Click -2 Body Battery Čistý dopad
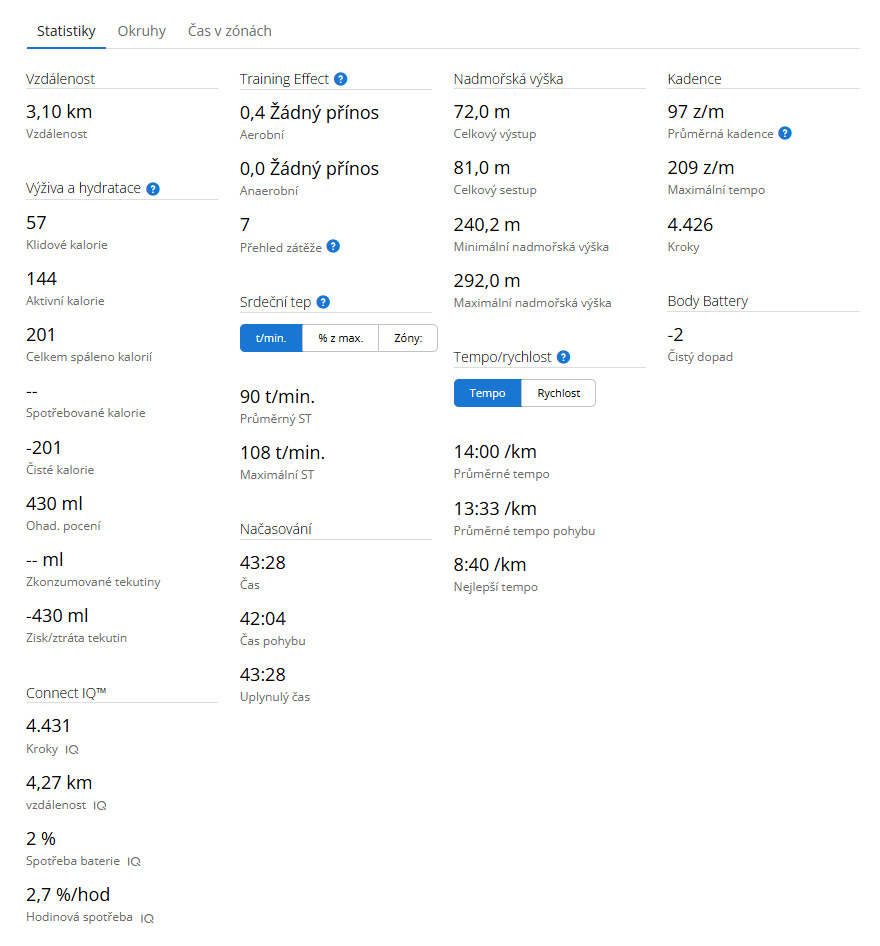Viewport: 880px width, 946px height. pos(676,335)
